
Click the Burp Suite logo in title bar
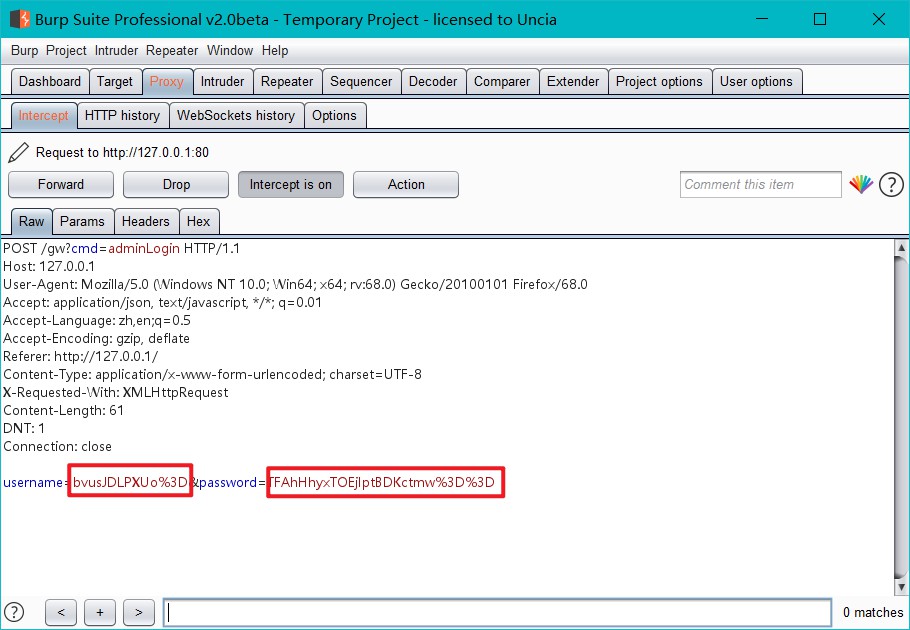tap(20, 19)
